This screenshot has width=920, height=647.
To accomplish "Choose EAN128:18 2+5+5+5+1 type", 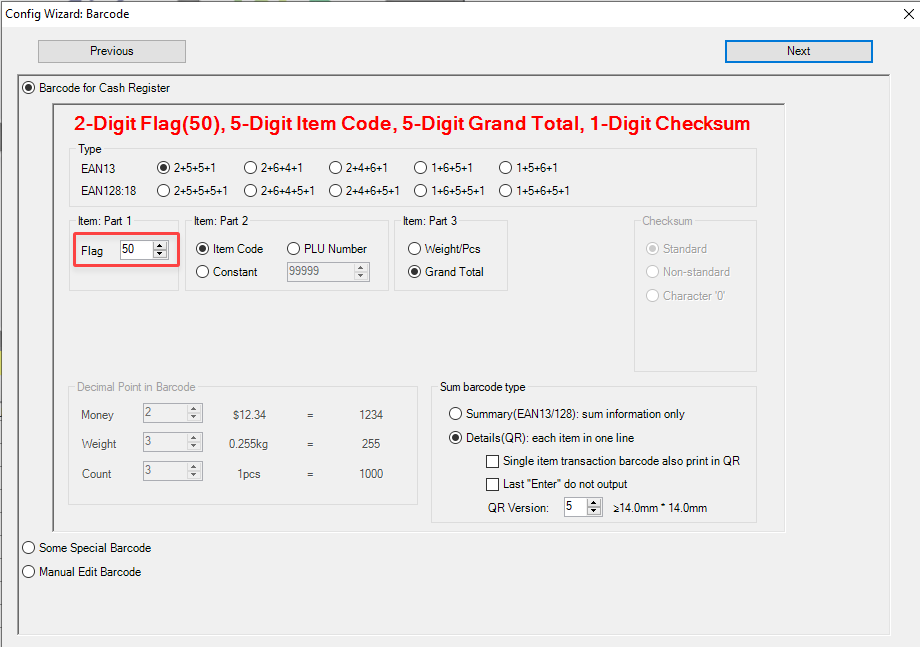I will [164, 190].
